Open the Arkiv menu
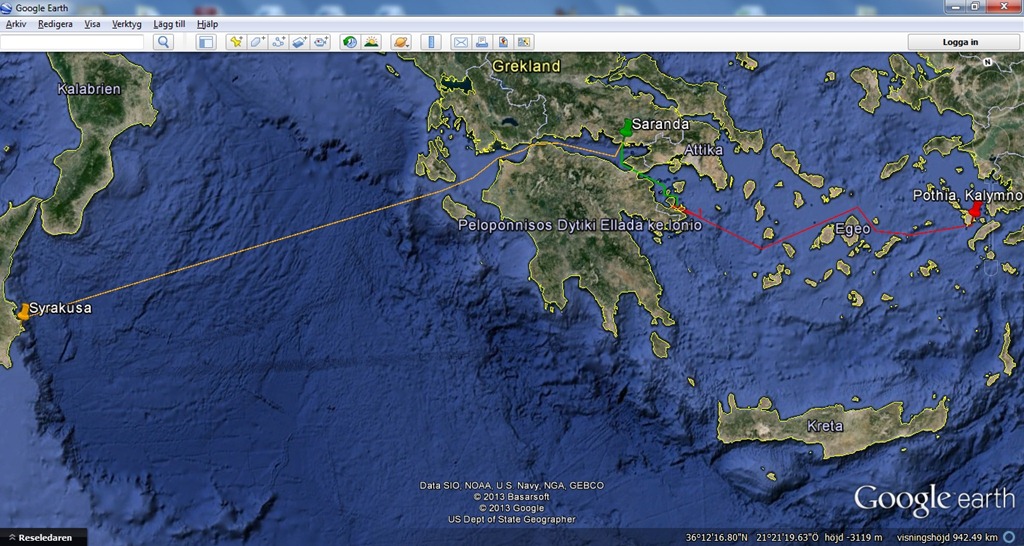This screenshot has width=1024, height=546. [16, 23]
